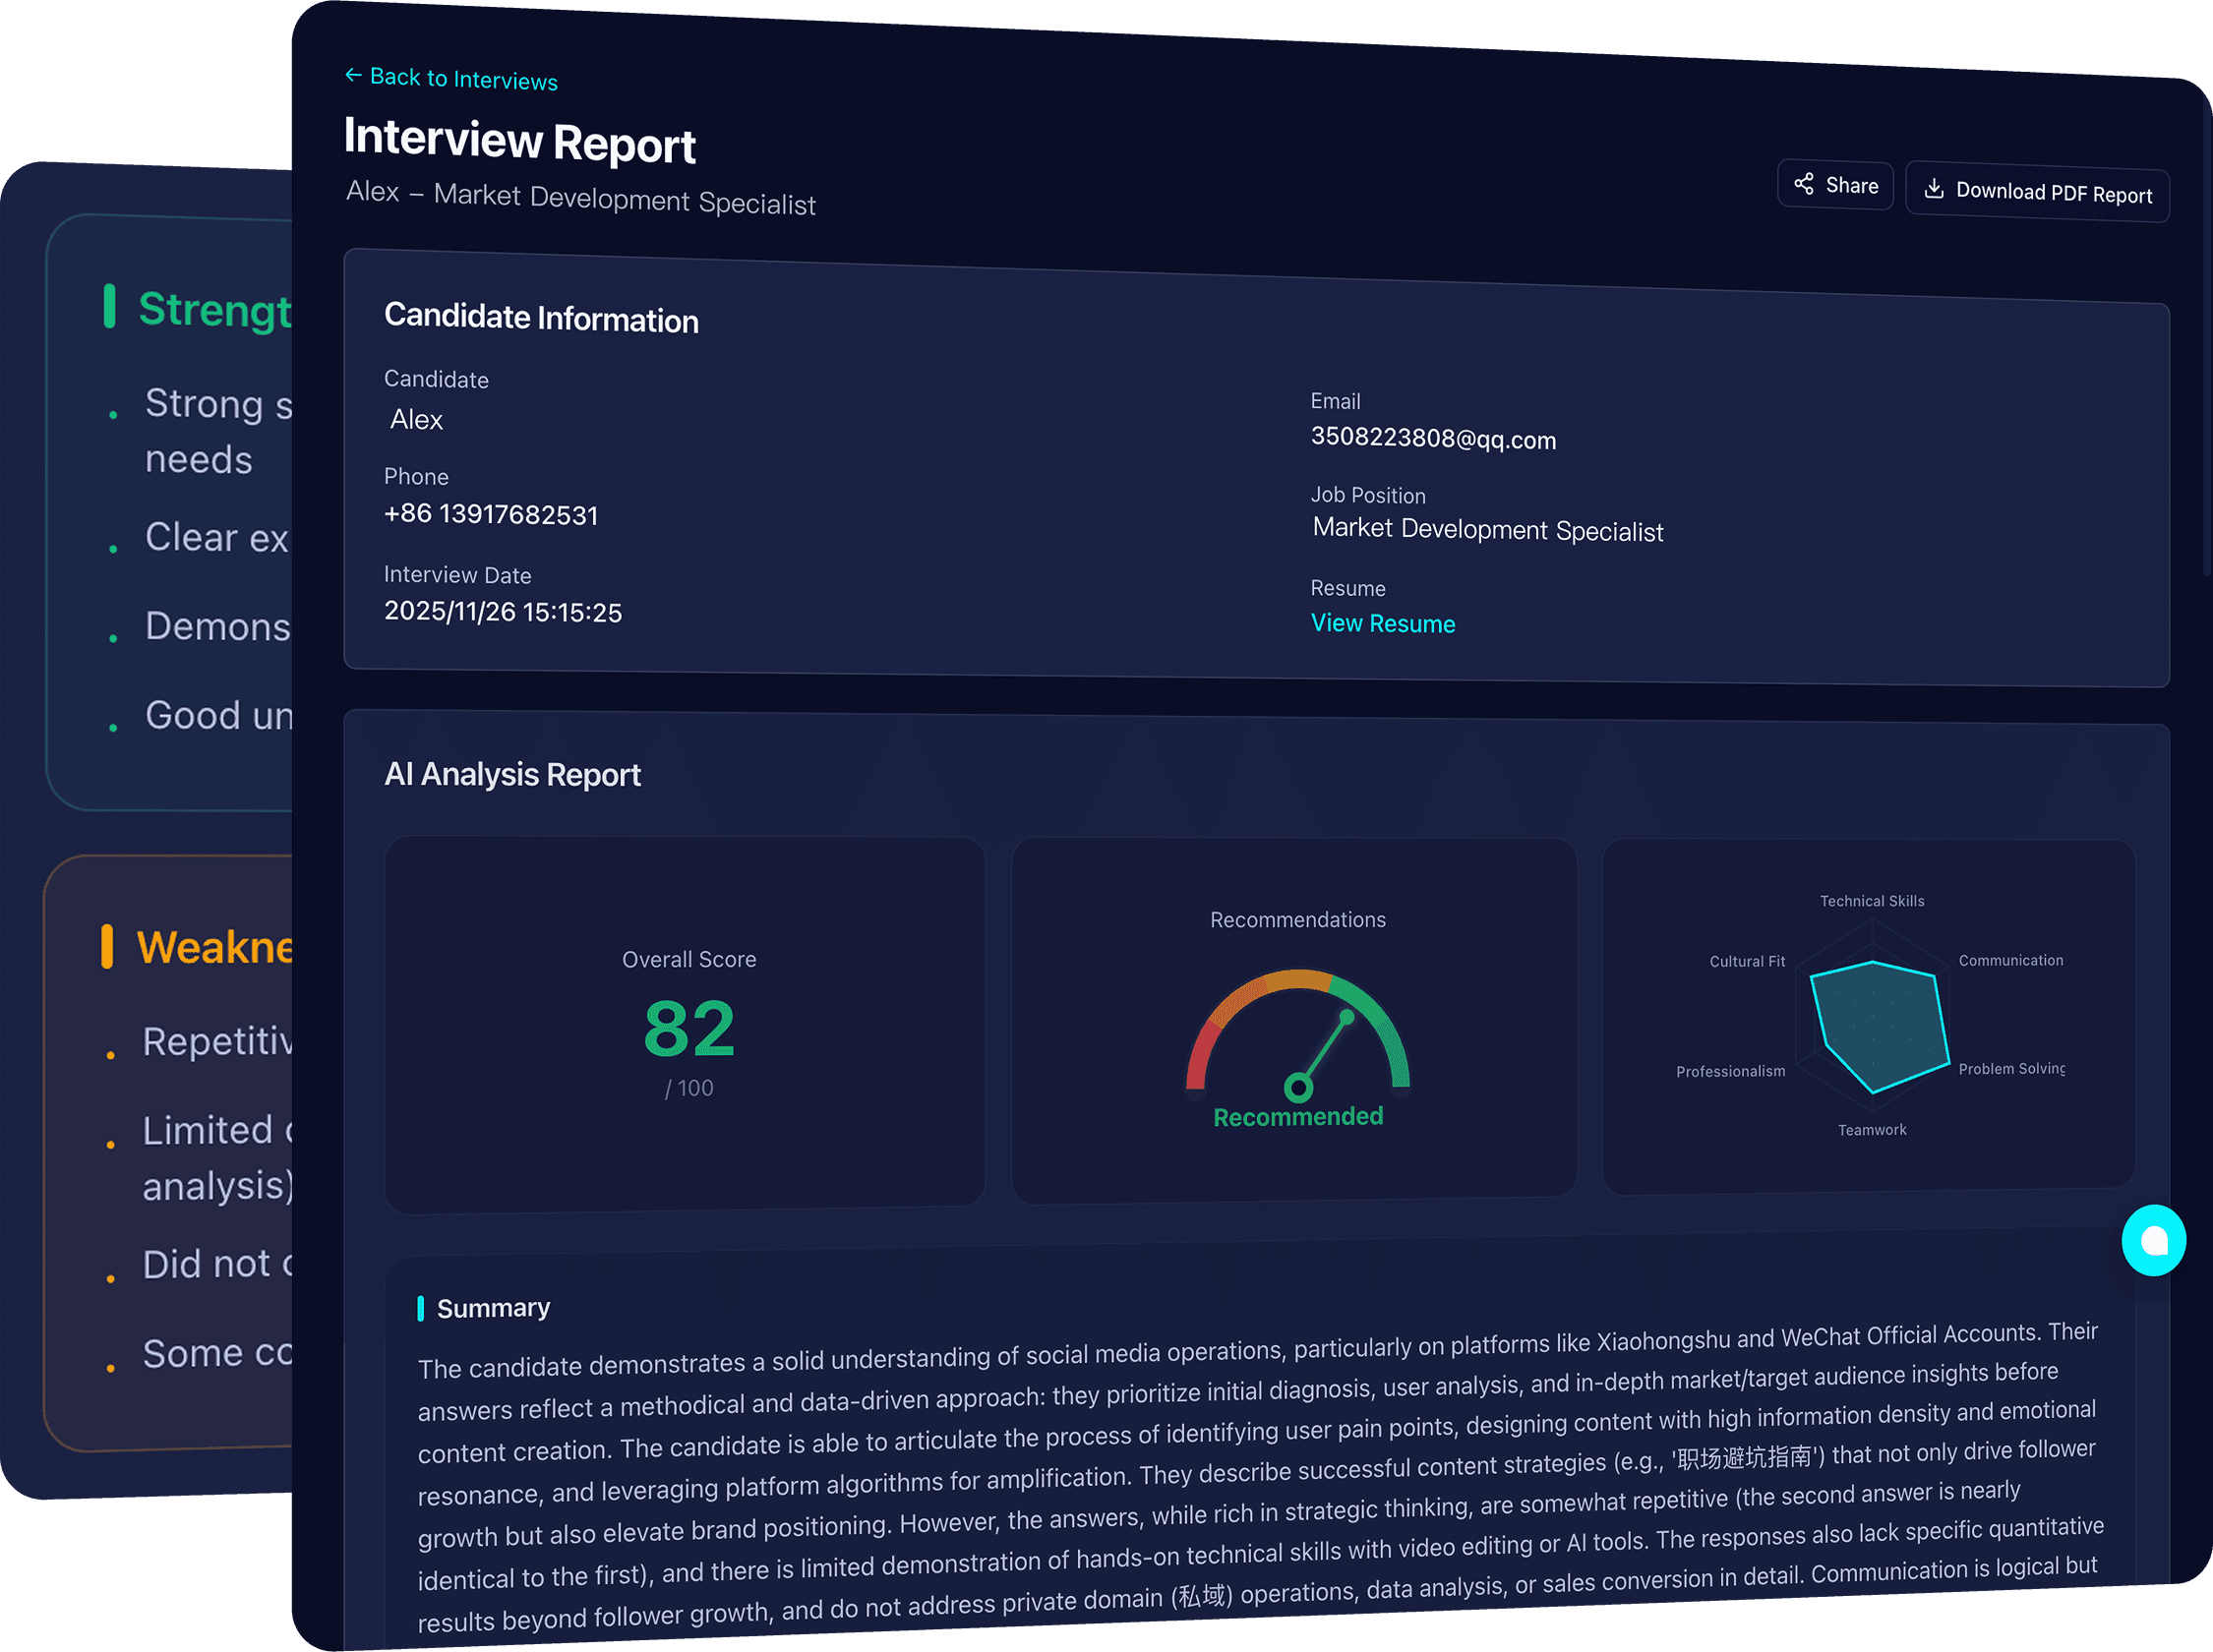Click the phone number +86 13917682531

pyautogui.click(x=491, y=514)
